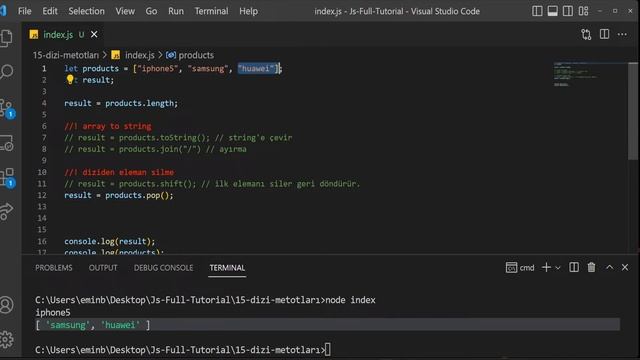Click 15-dizi-metotları breadcrumb folder
640x360 pixels.
pyautogui.click(x=66, y=55)
